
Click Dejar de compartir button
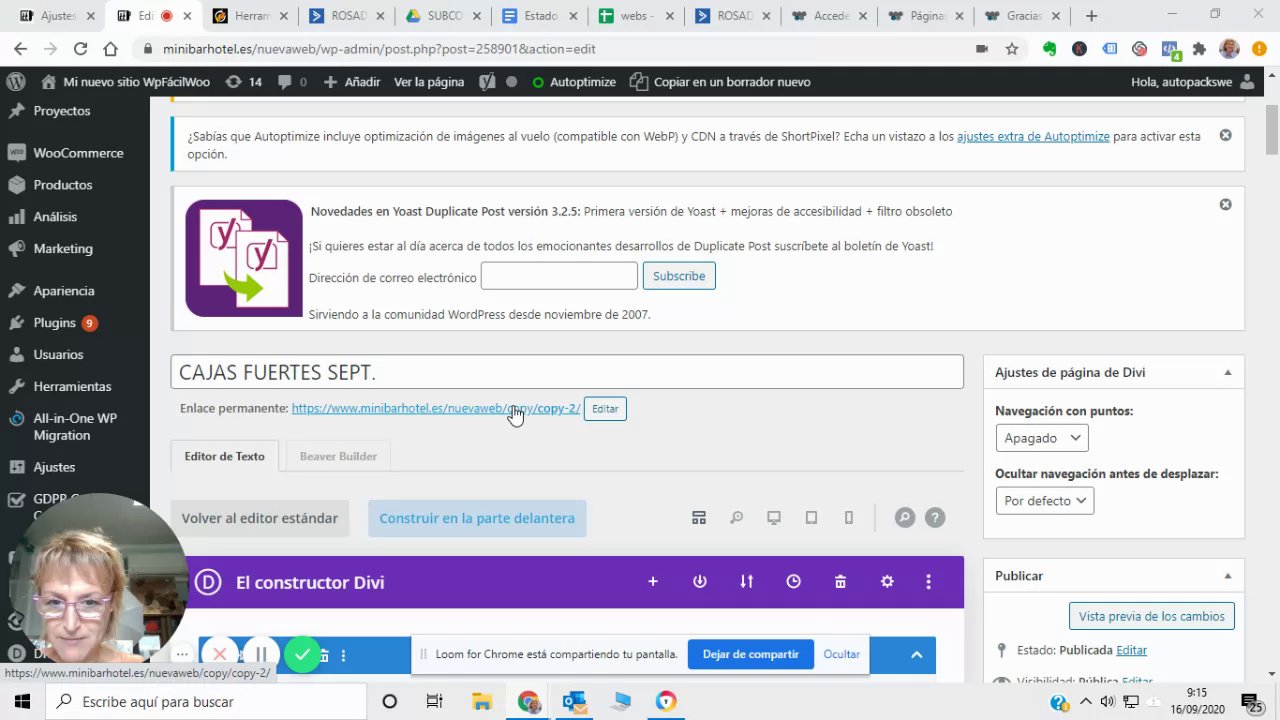[751, 654]
